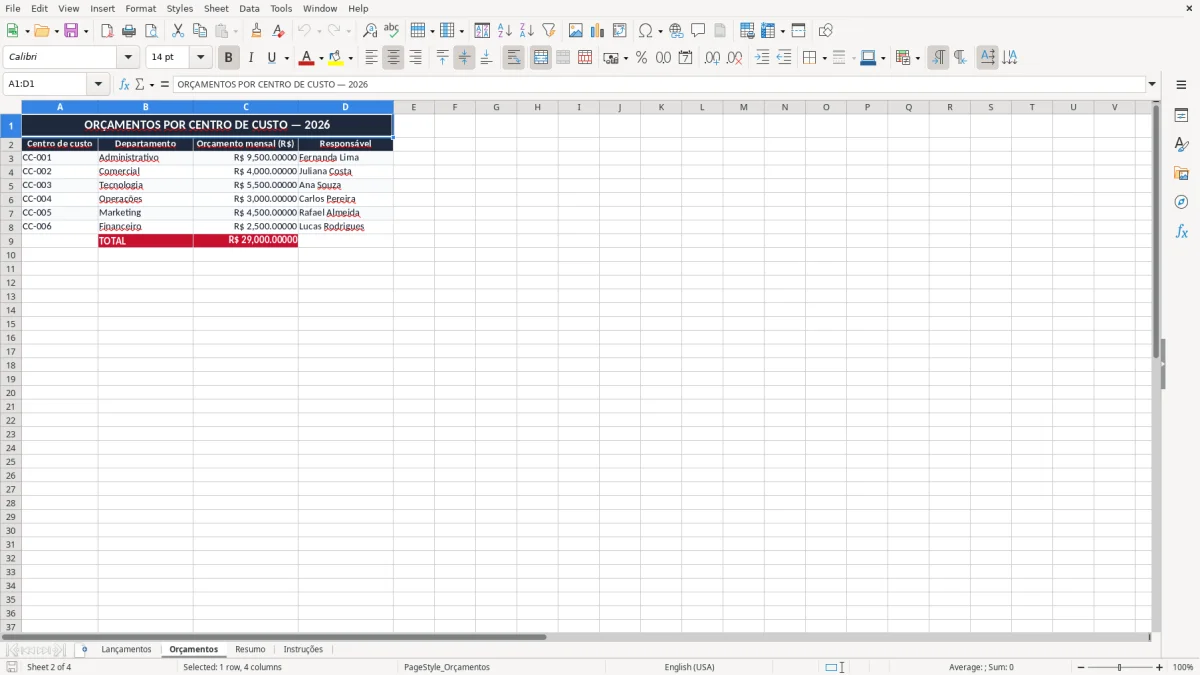Toggle wrap text
The height and width of the screenshot is (675, 1200).
tap(514, 58)
